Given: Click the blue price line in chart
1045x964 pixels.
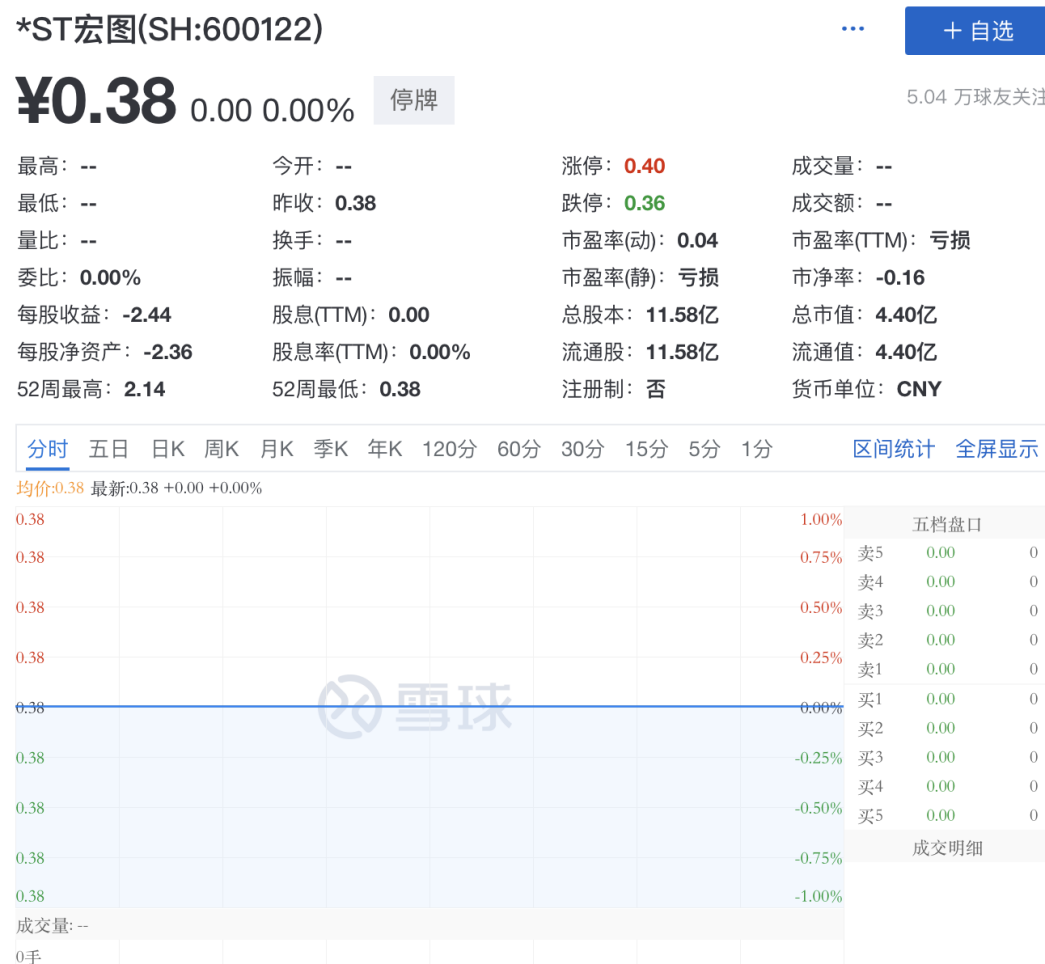Looking at the screenshot, I should [430, 706].
